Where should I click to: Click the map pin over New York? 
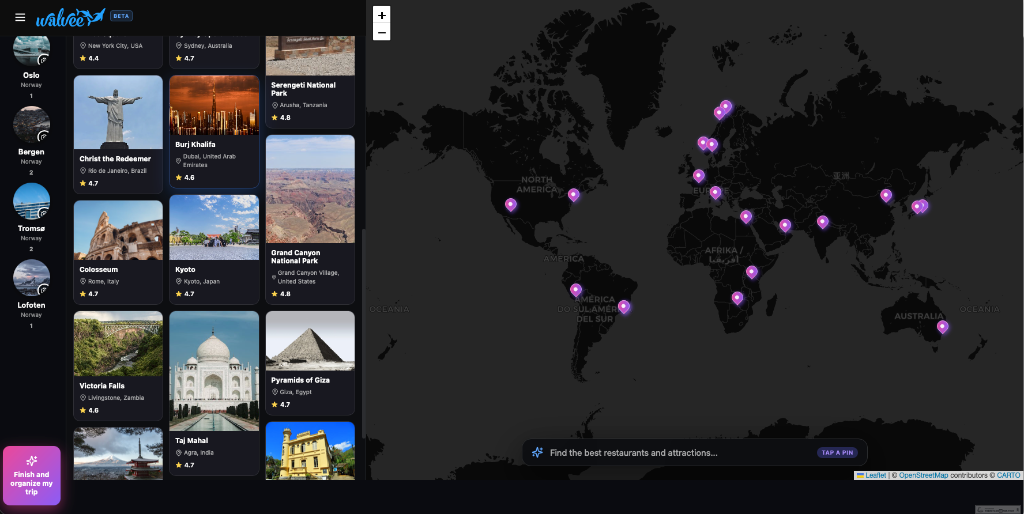tap(573, 195)
